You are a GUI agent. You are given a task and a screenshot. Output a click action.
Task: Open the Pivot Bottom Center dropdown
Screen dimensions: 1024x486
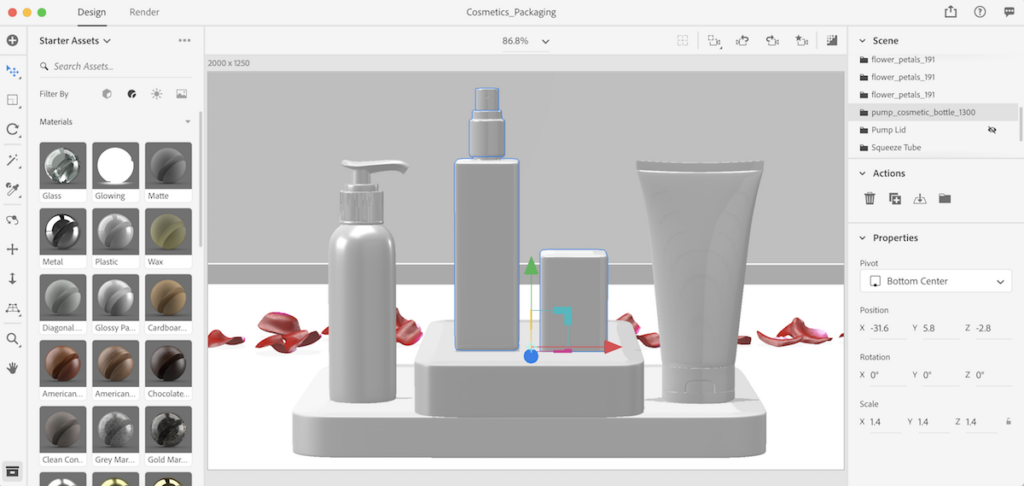pyautogui.click(x=935, y=282)
